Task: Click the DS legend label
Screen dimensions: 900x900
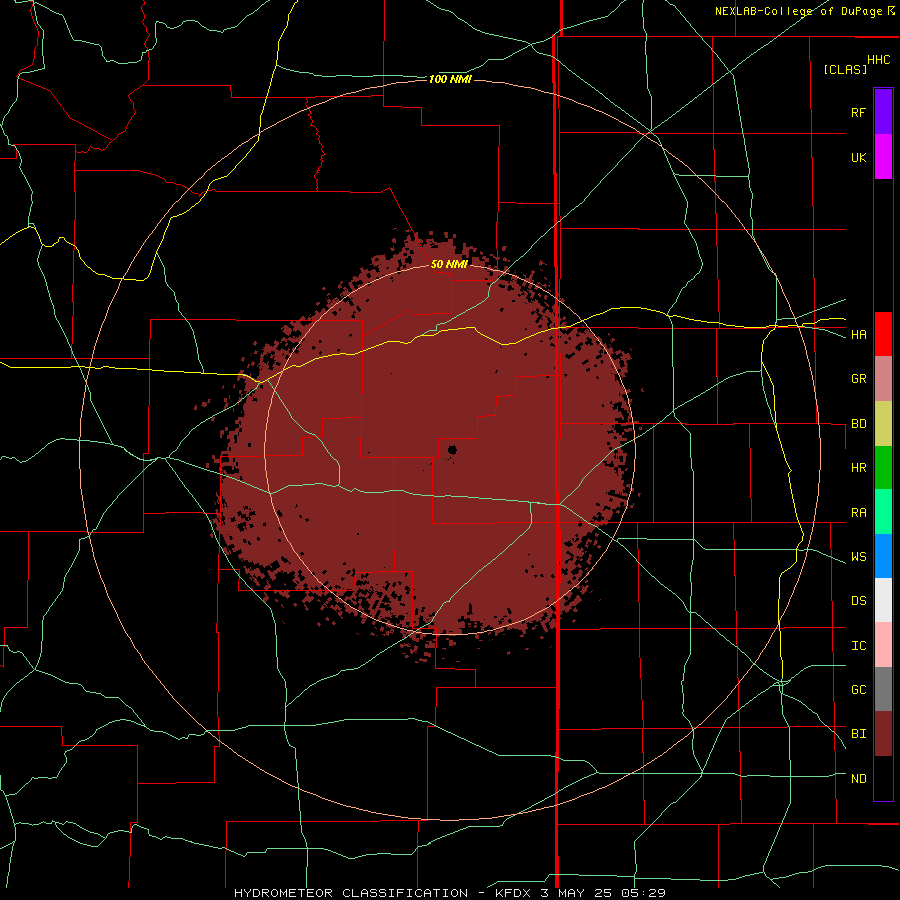Action: 858,600
